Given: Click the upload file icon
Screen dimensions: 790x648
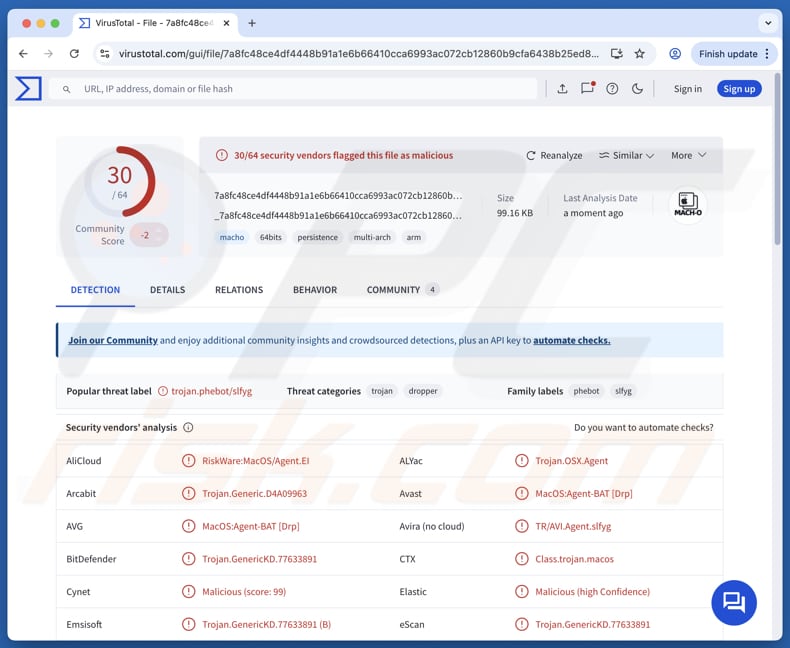Looking at the screenshot, I should pos(562,89).
